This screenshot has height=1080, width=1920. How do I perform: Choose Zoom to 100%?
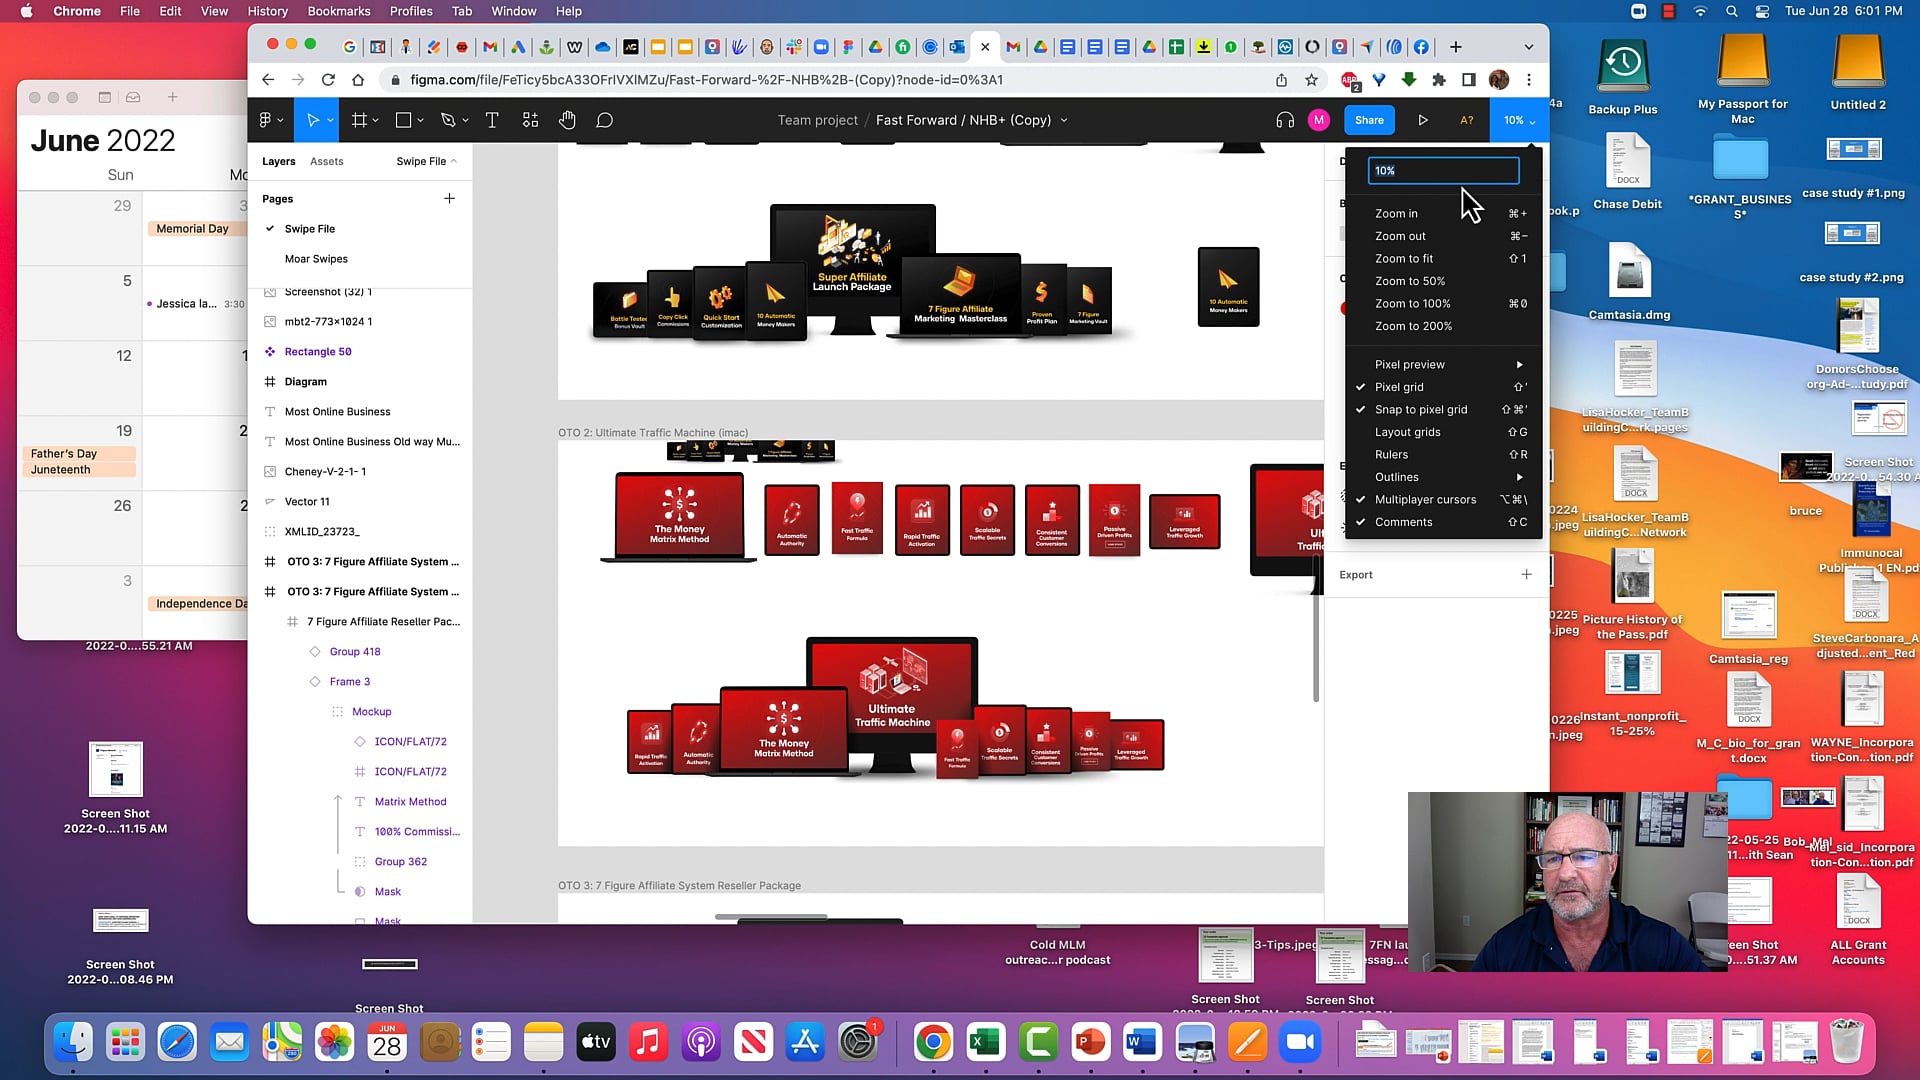1443,304
